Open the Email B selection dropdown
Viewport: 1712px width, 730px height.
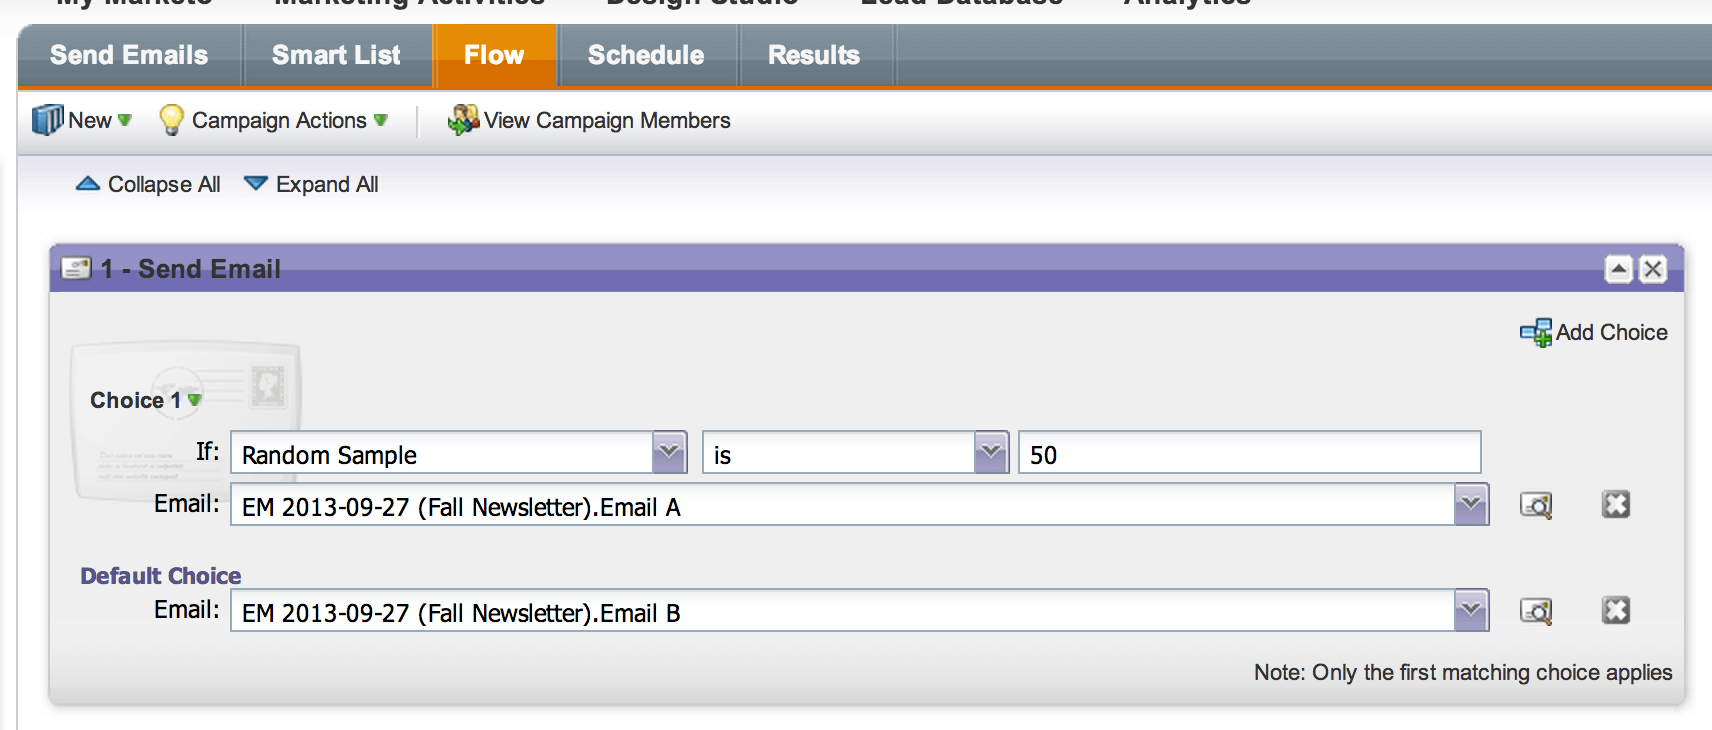(1471, 611)
